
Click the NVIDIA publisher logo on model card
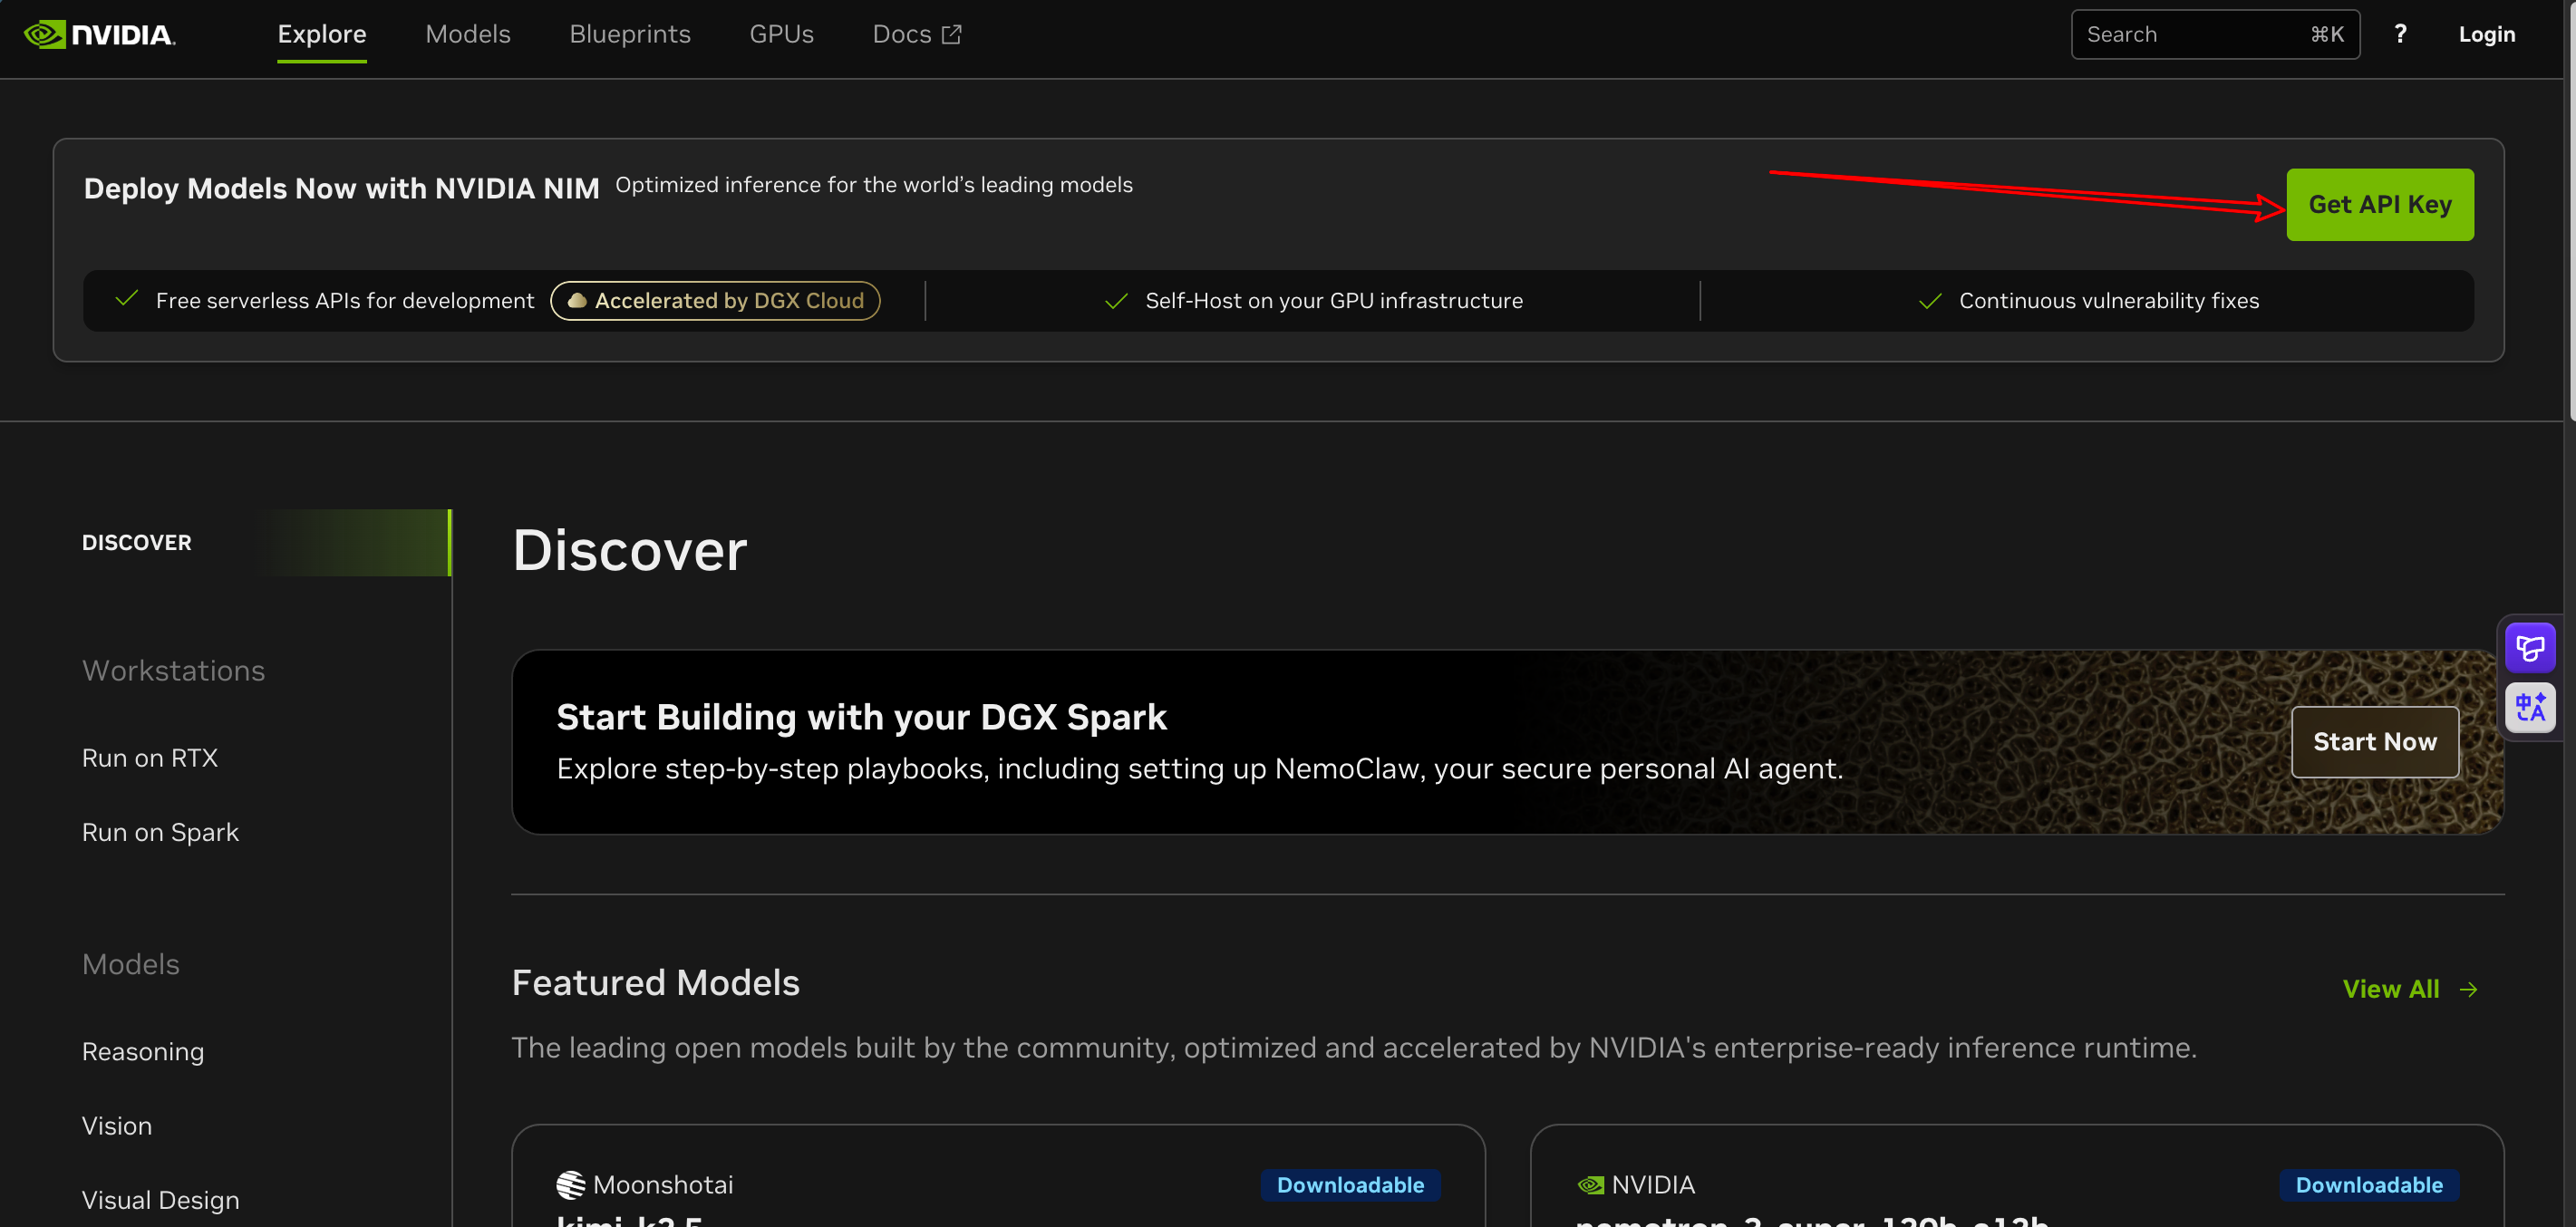[1590, 1185]
